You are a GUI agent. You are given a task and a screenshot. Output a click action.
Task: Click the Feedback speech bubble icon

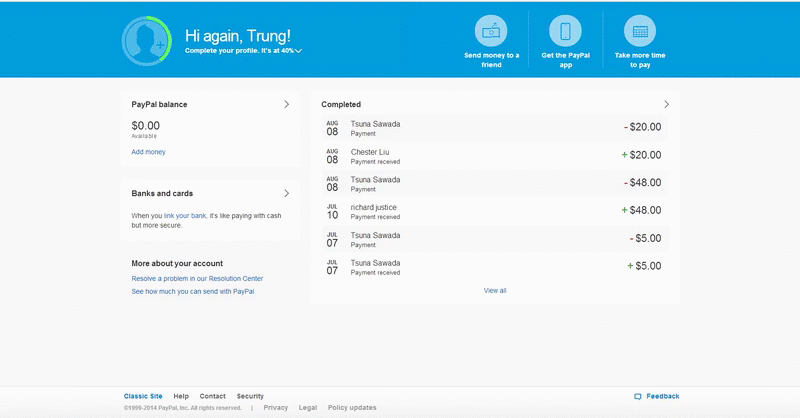pos(638,397)
